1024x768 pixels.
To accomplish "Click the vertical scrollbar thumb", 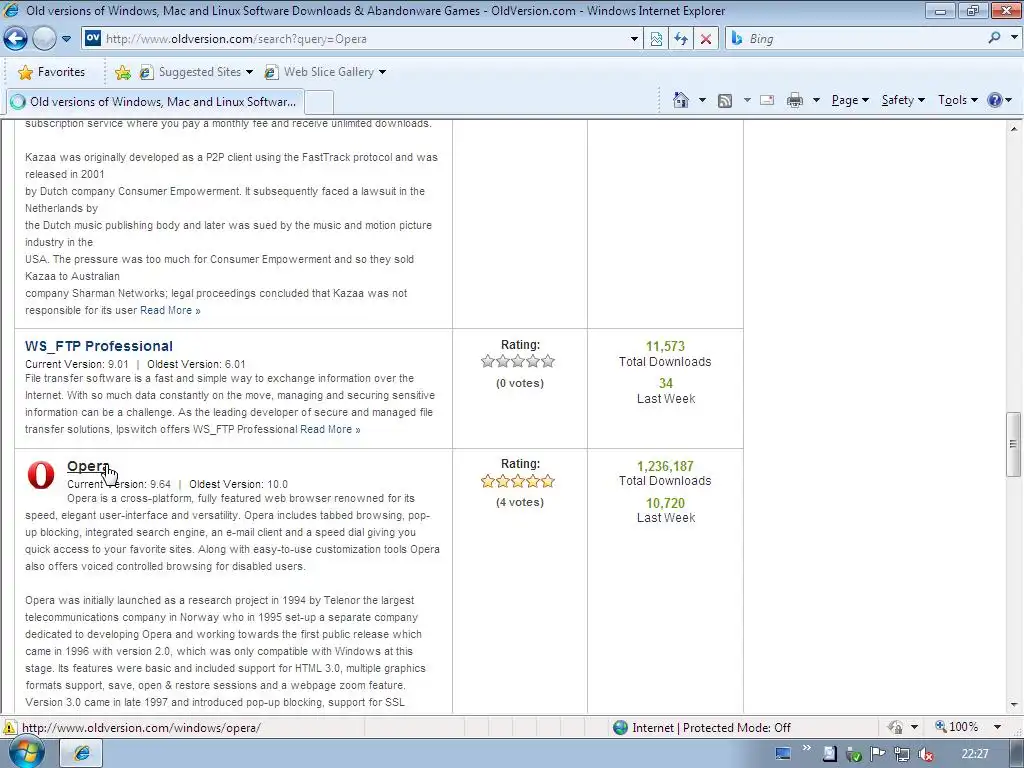I will click(1013, 444).
